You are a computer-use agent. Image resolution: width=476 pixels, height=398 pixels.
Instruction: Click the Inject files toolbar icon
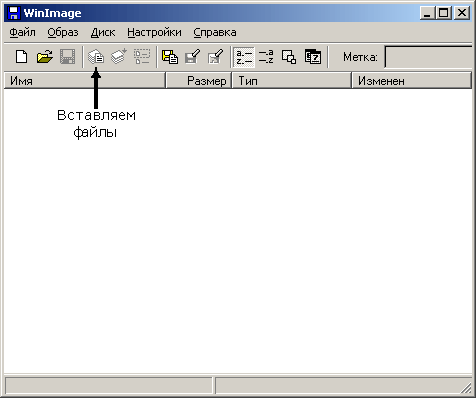point(96,57)
